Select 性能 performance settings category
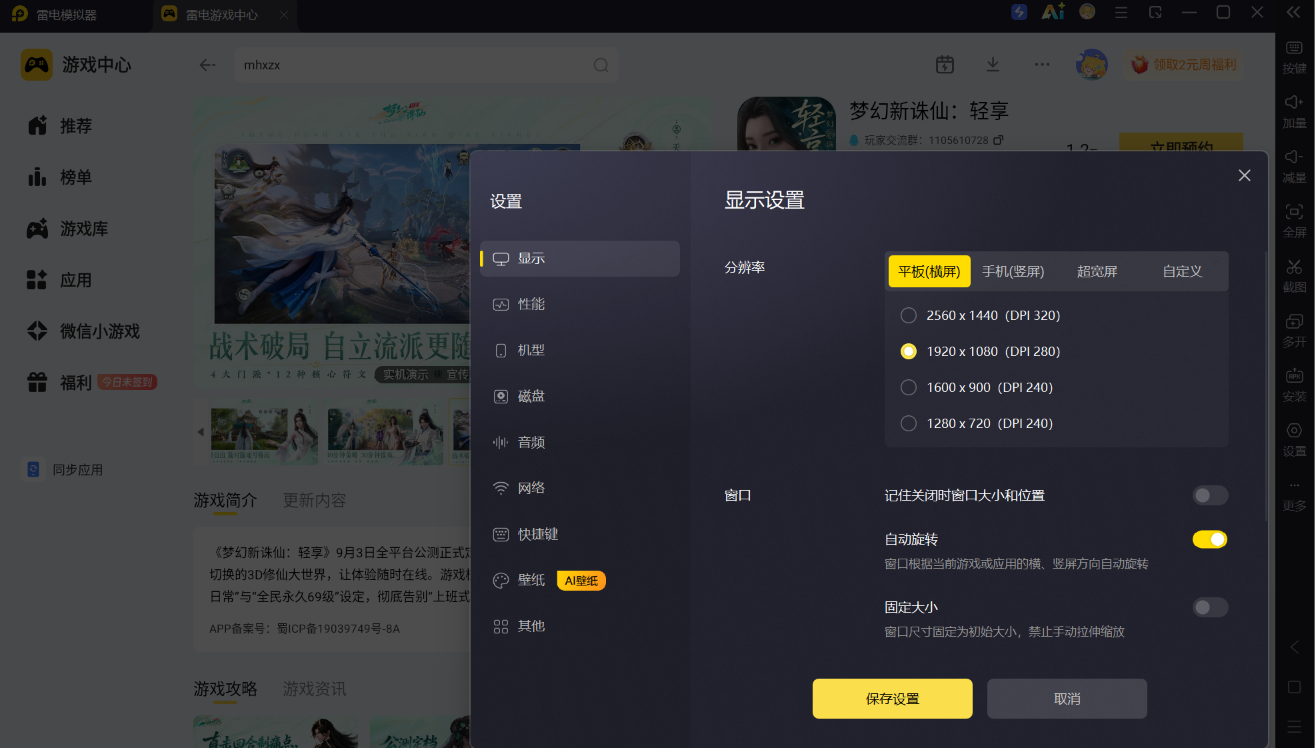This screenshot has height=748, width=1315. tap(580, 304)
